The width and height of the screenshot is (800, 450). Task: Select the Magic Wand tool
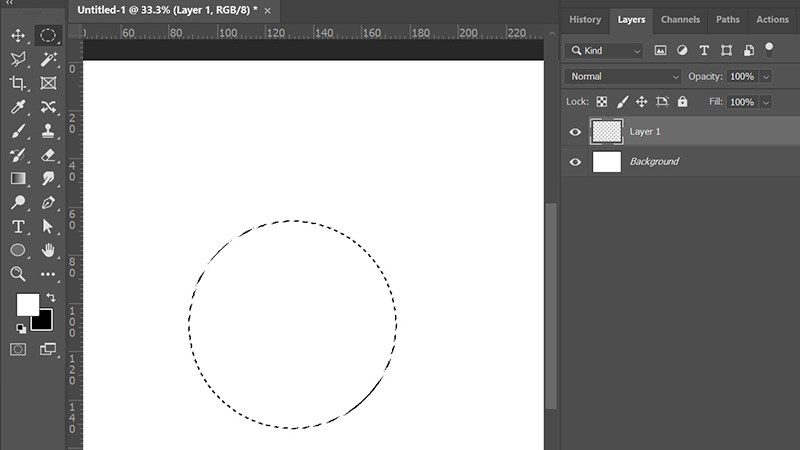click(48, 59)
